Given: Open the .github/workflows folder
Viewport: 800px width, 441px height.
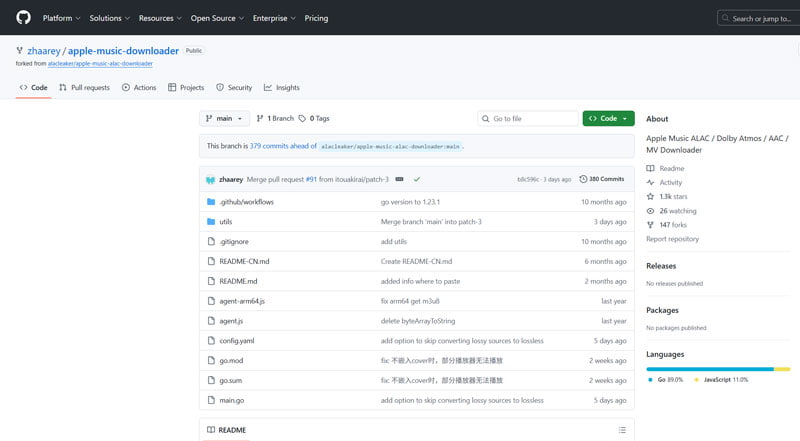Looking at the screenshot, I should [x=246, y=202].
